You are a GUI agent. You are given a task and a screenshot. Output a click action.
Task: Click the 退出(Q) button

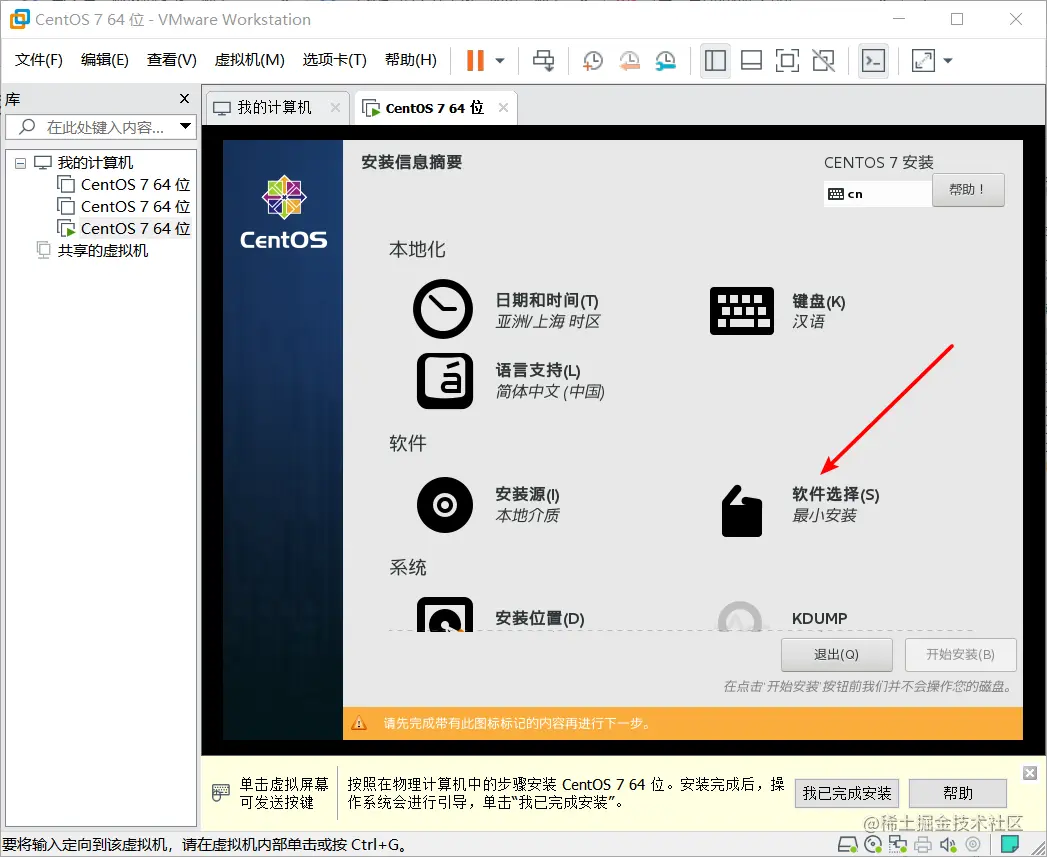tap(837, 655)
